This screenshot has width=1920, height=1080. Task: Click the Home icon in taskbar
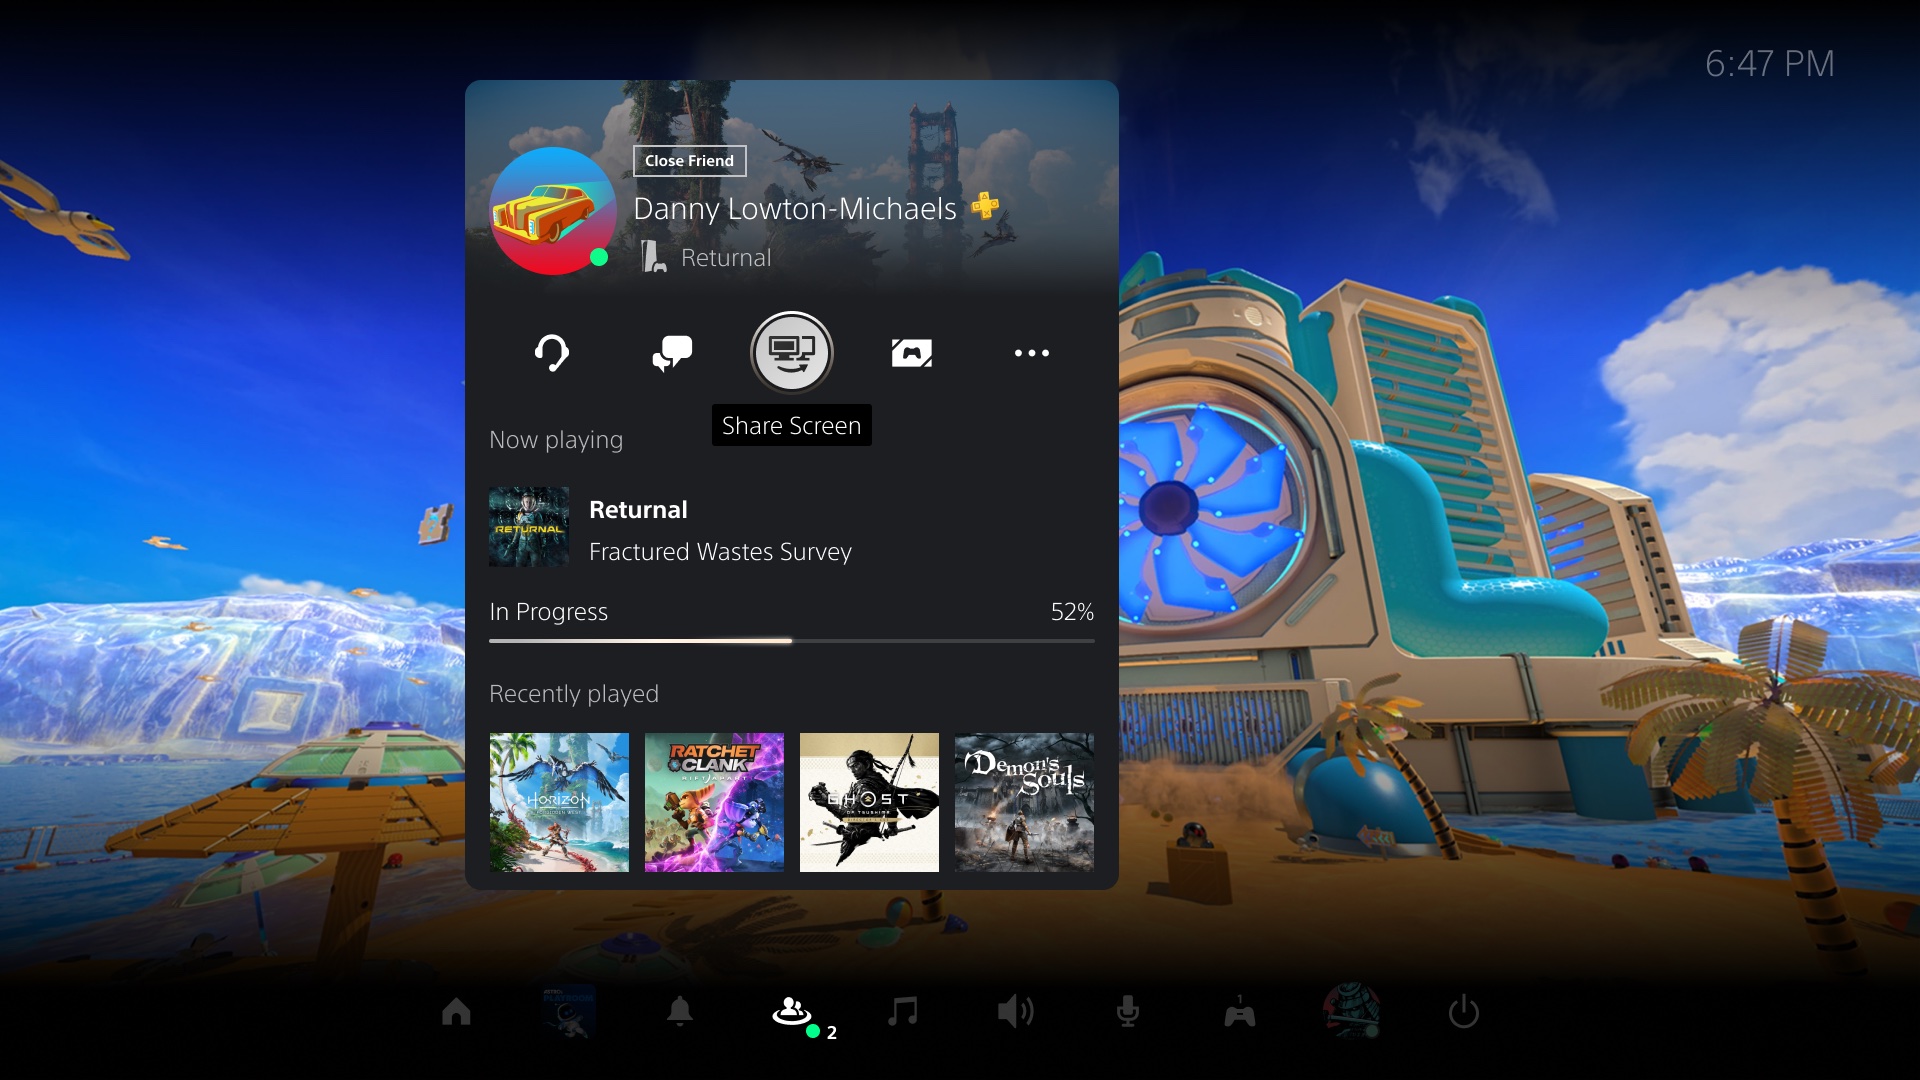(x=456, y=1011)
